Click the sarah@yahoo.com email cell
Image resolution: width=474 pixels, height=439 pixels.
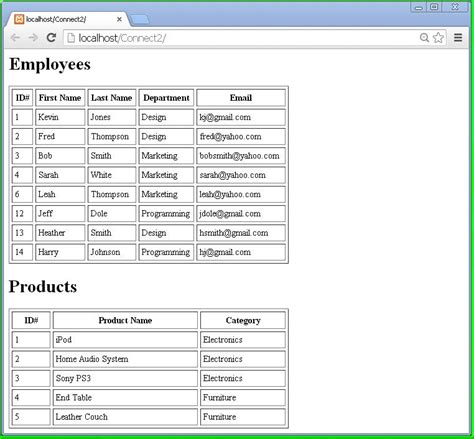(241, 175)
